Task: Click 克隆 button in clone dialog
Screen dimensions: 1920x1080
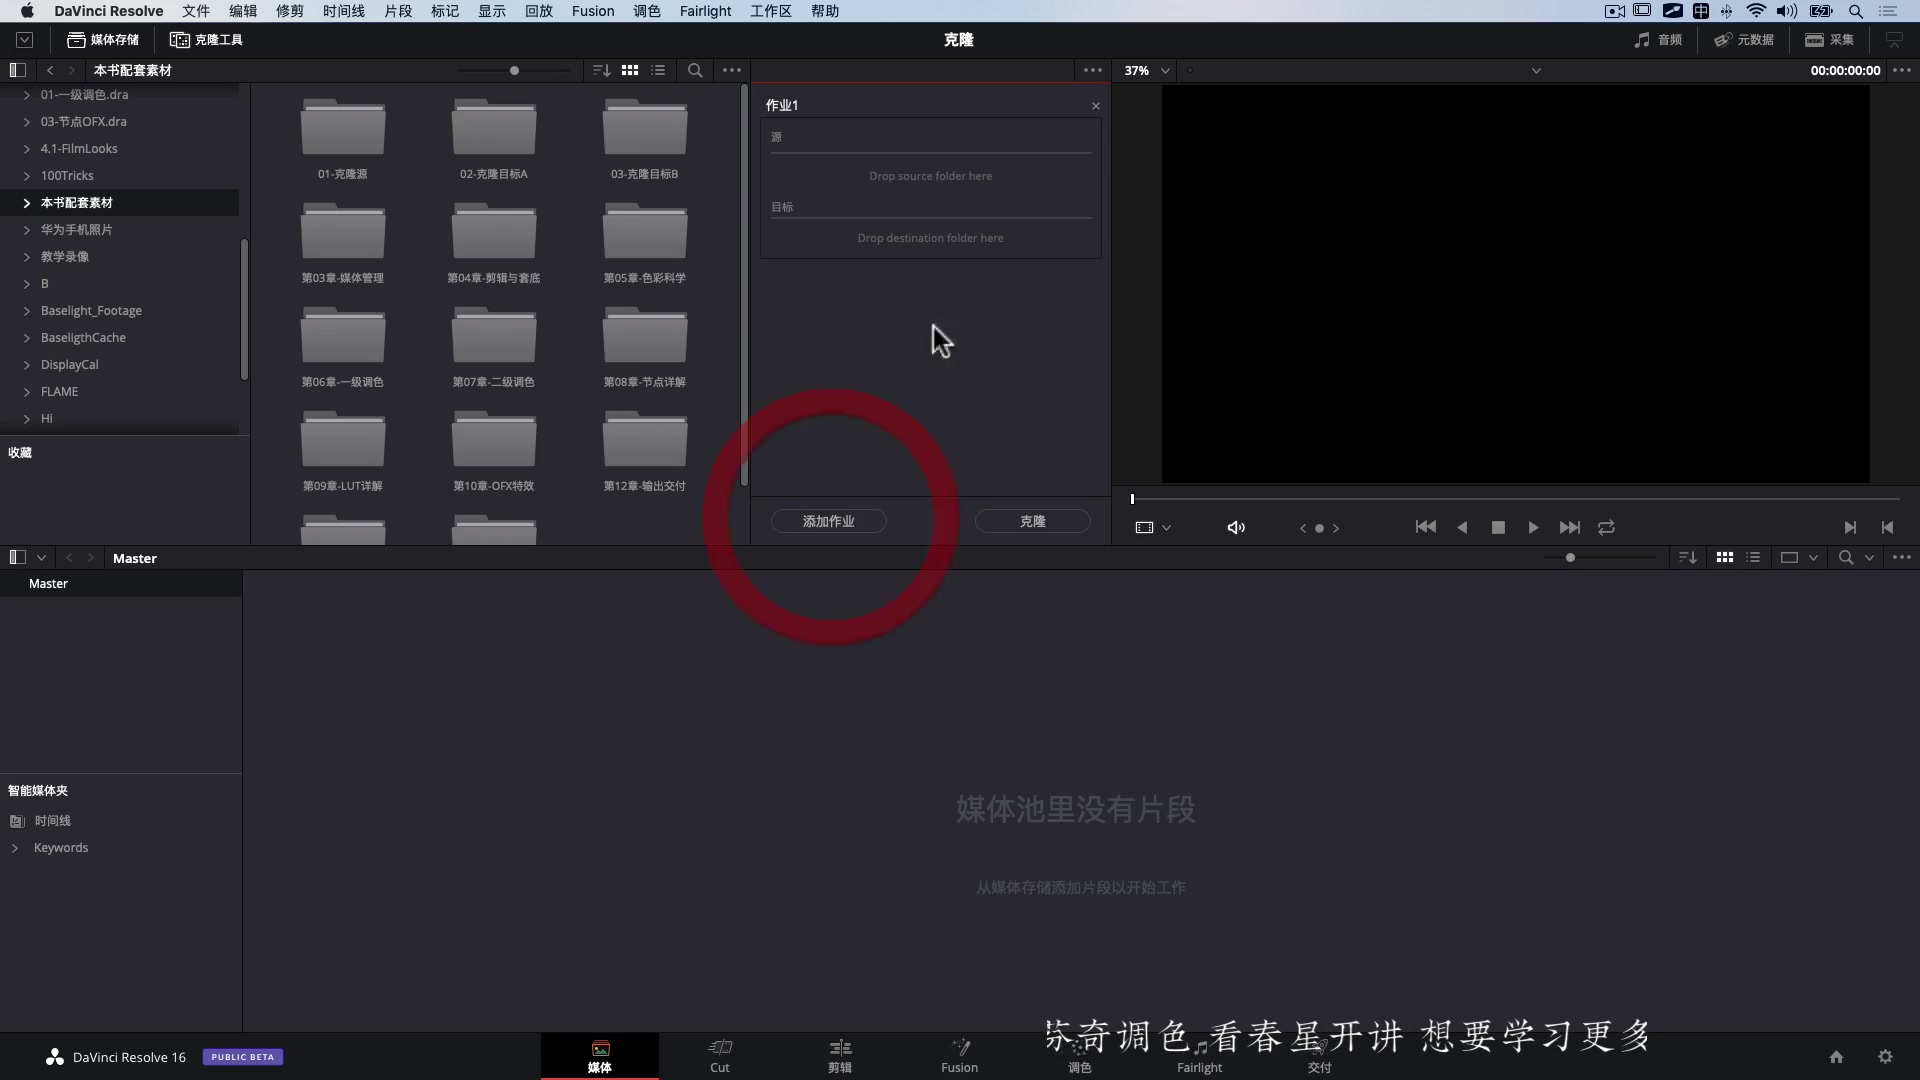Action: [x=1033, y=520]
